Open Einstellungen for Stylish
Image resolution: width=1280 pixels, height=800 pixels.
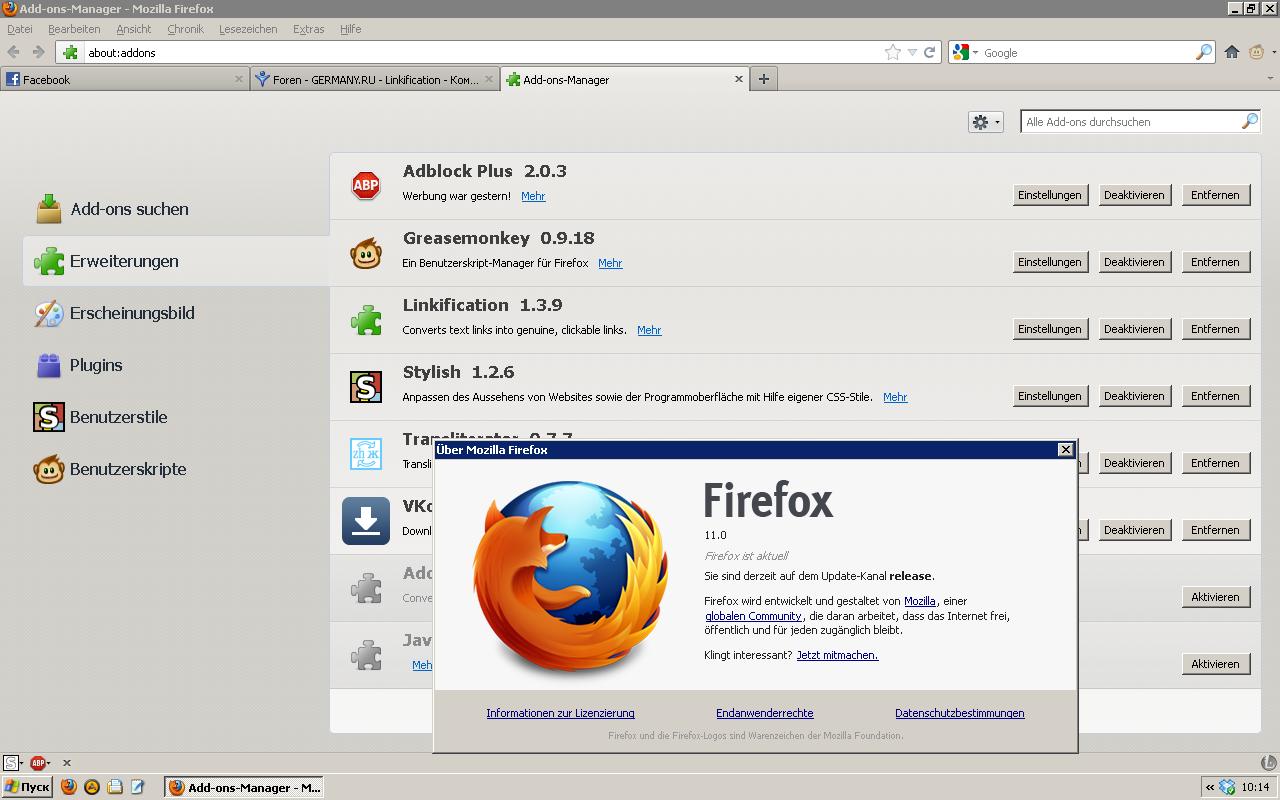pos(1050,396)
